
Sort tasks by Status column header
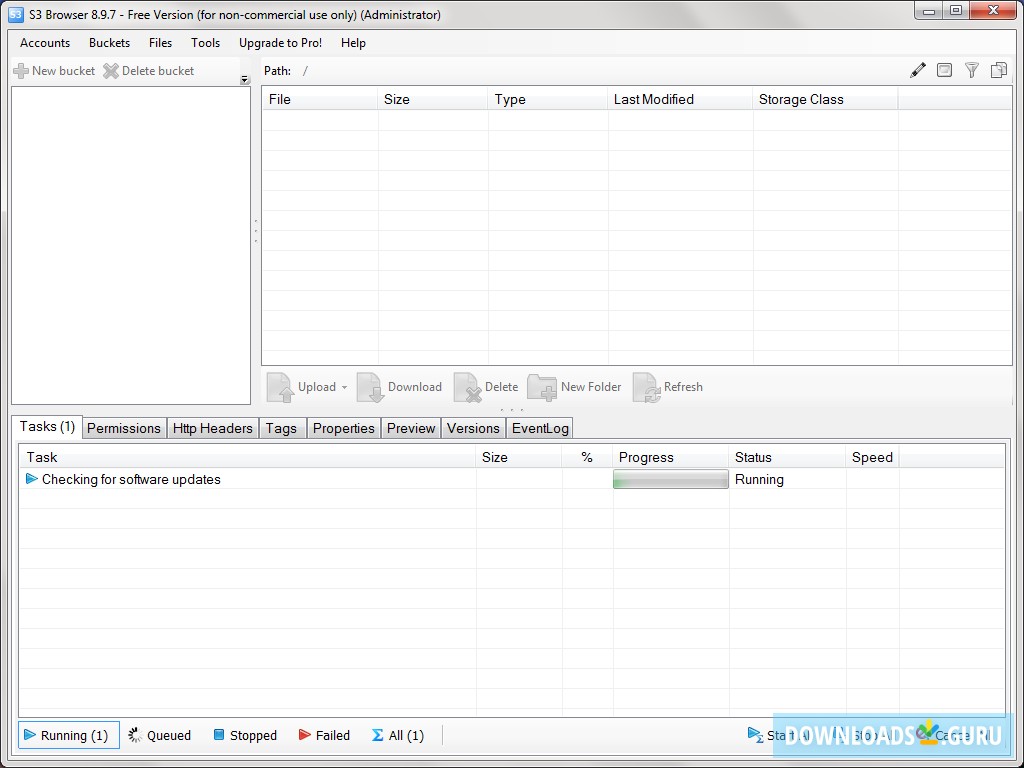coord(787,457)
